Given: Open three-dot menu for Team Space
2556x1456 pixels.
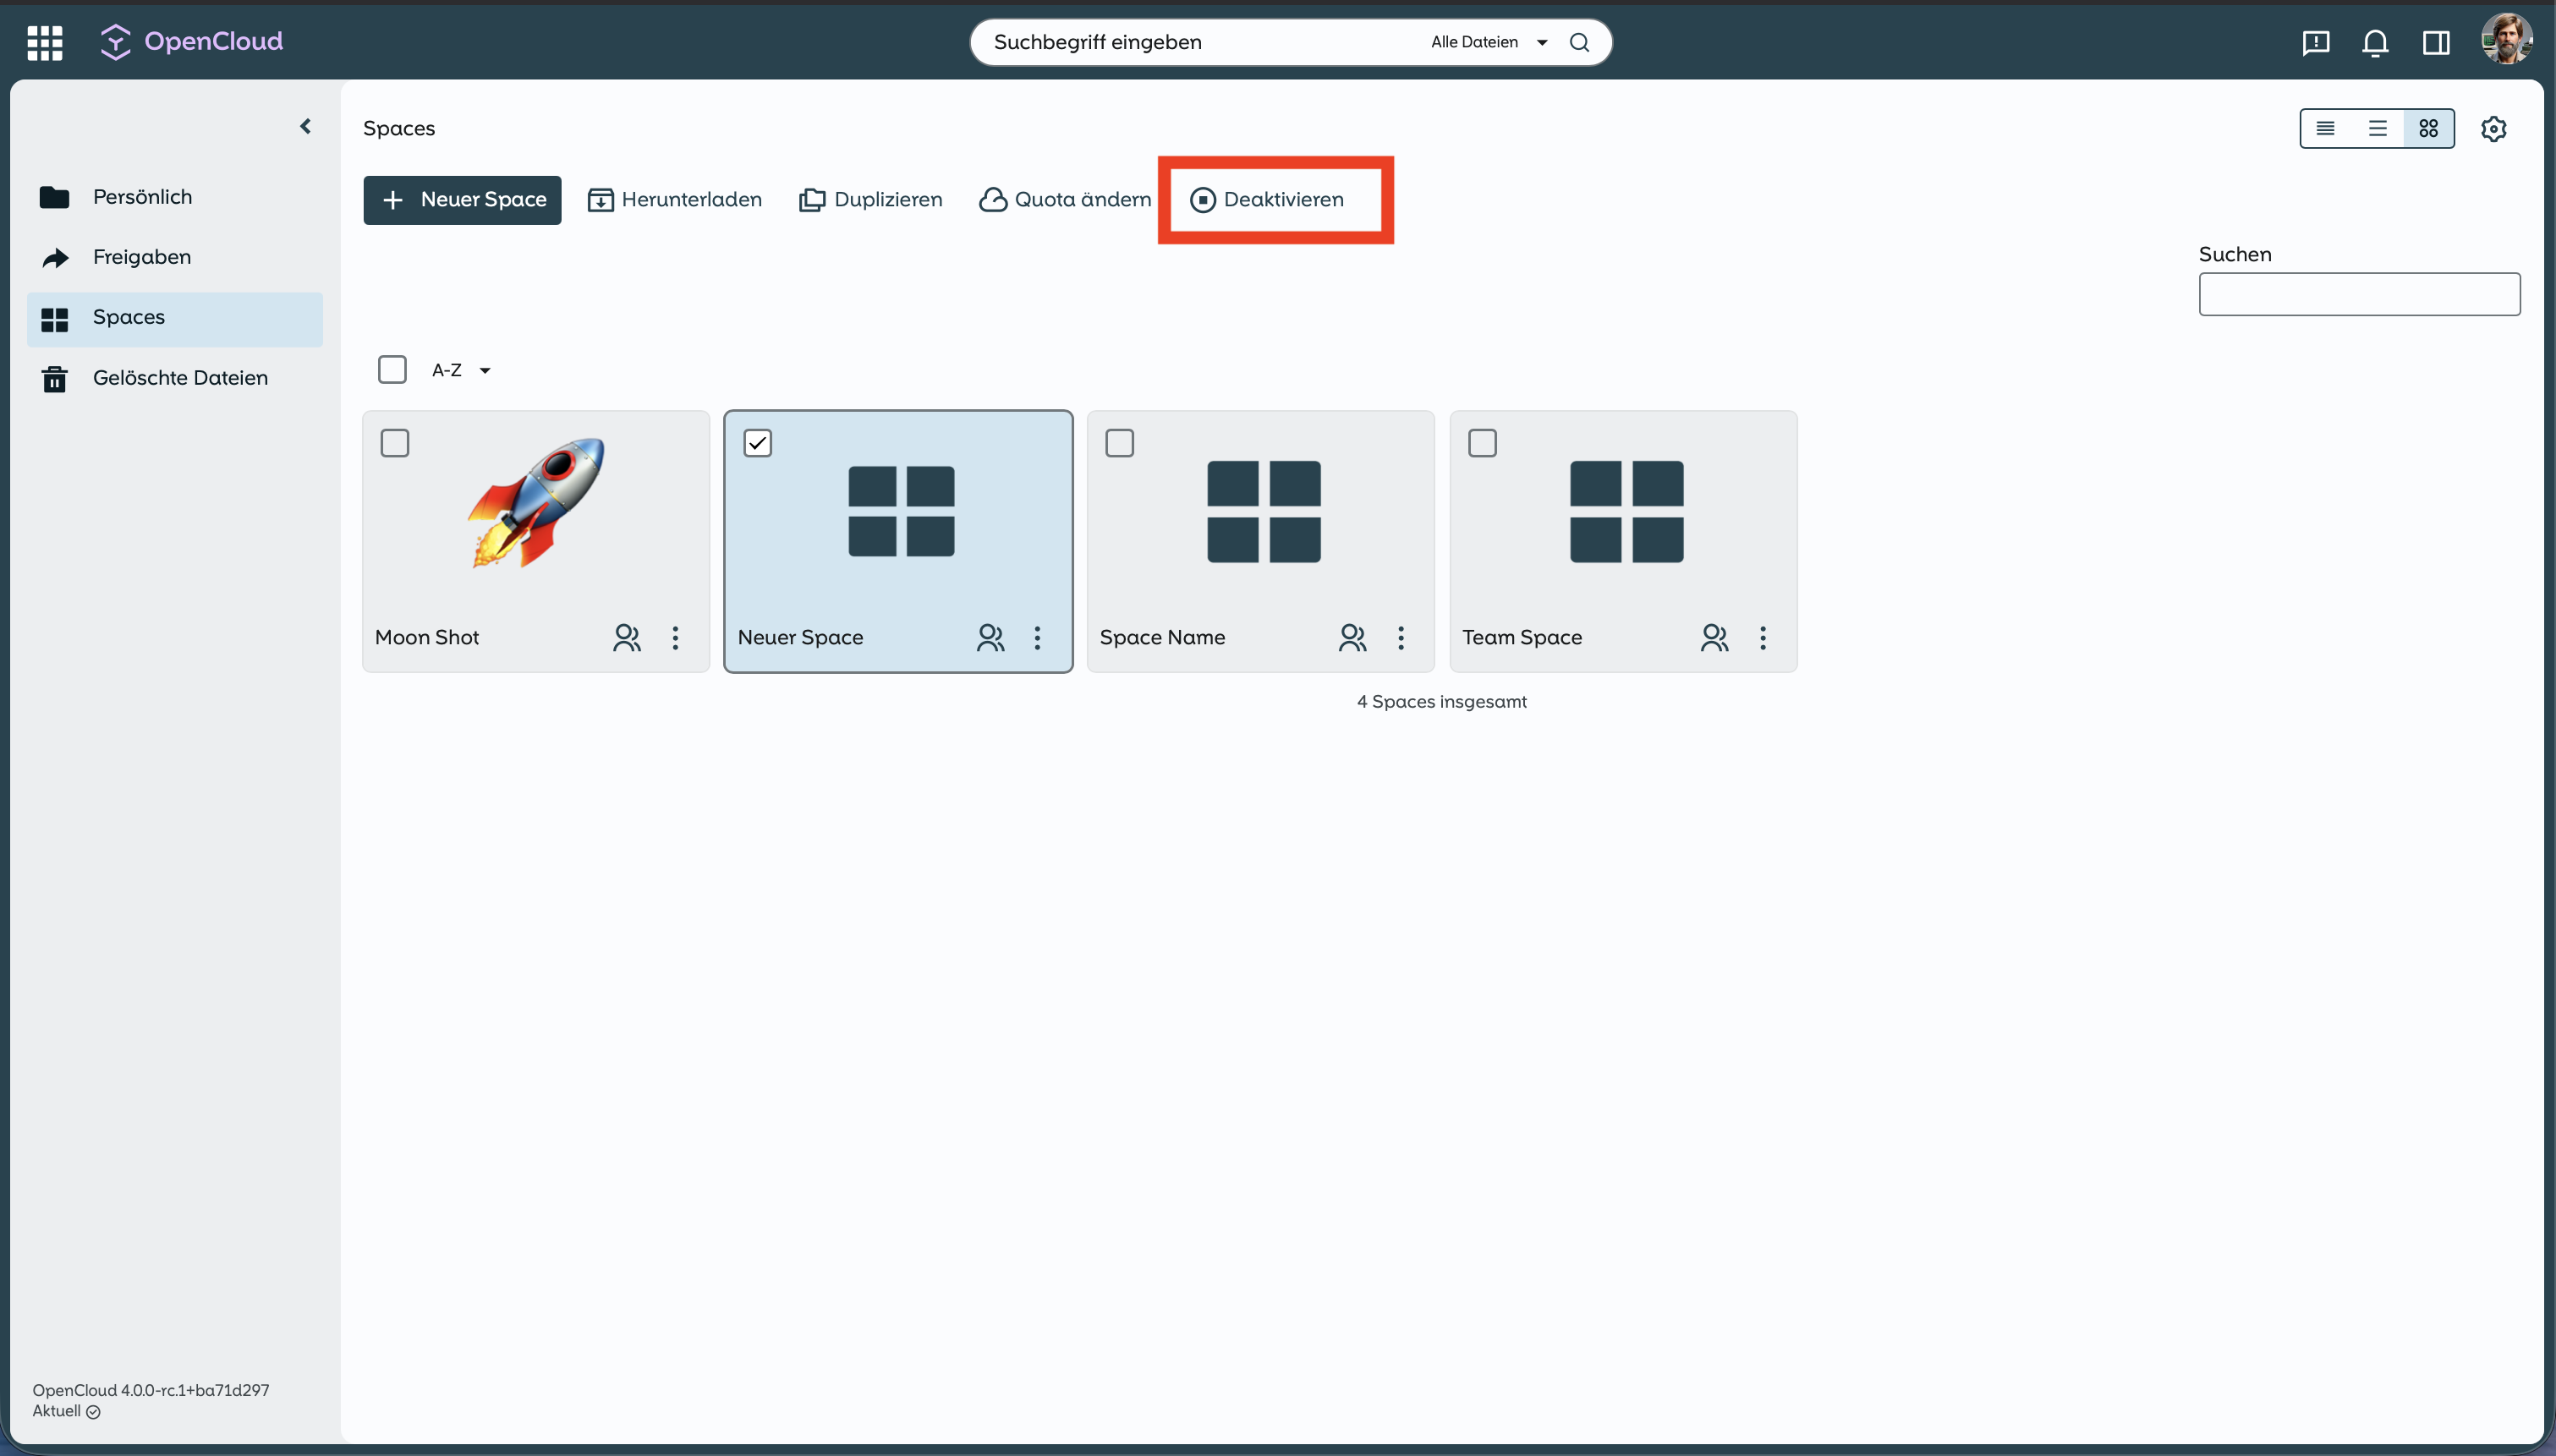Looking at the screenshot, I should (1762, 638).
